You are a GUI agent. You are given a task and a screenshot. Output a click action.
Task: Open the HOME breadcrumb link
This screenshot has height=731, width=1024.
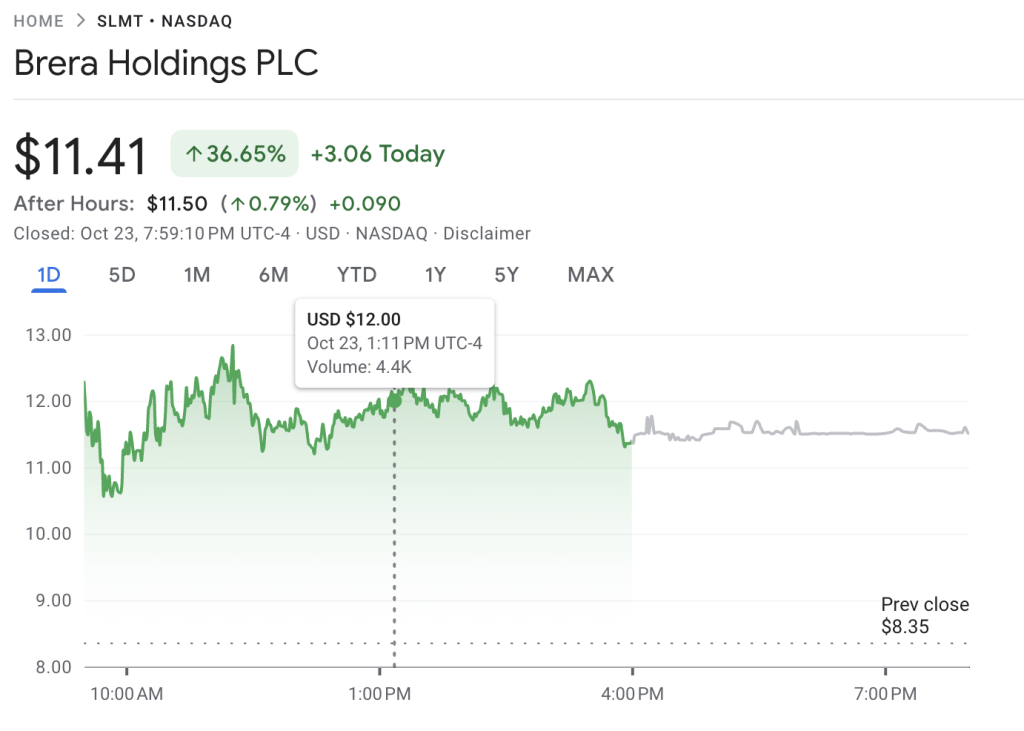point(38,20)
